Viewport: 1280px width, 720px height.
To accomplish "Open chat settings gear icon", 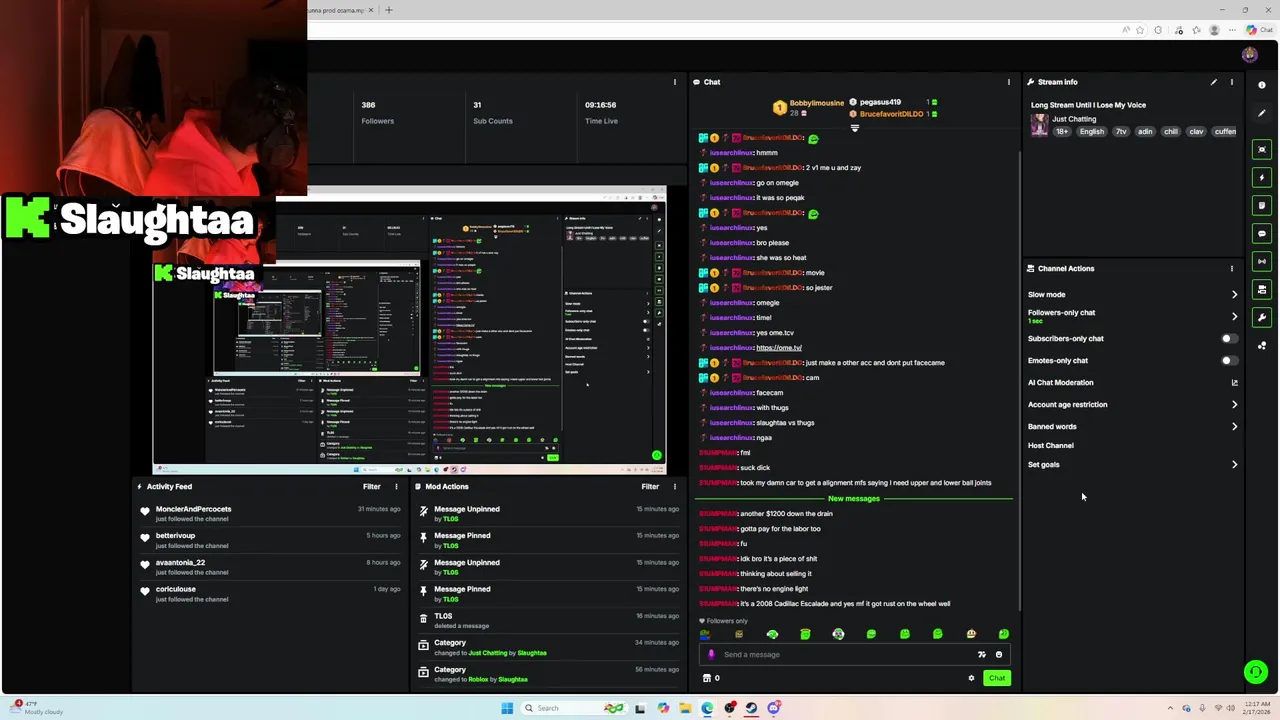I will coord(971,678).
